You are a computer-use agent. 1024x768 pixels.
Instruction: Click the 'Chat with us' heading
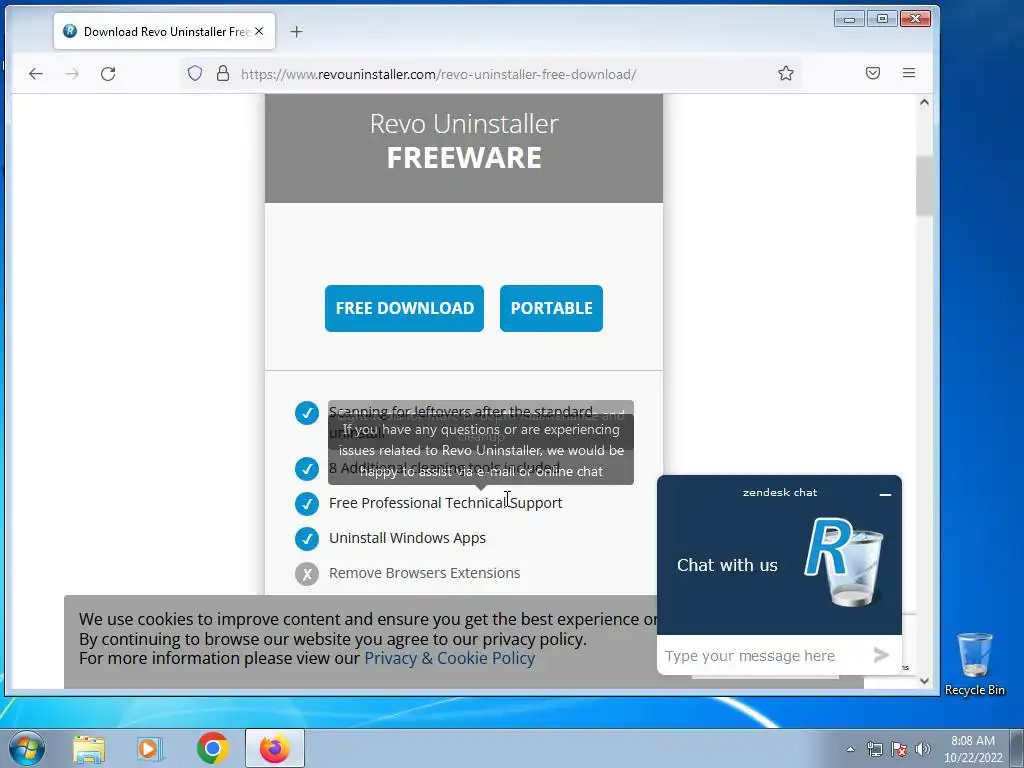[727, 565]
